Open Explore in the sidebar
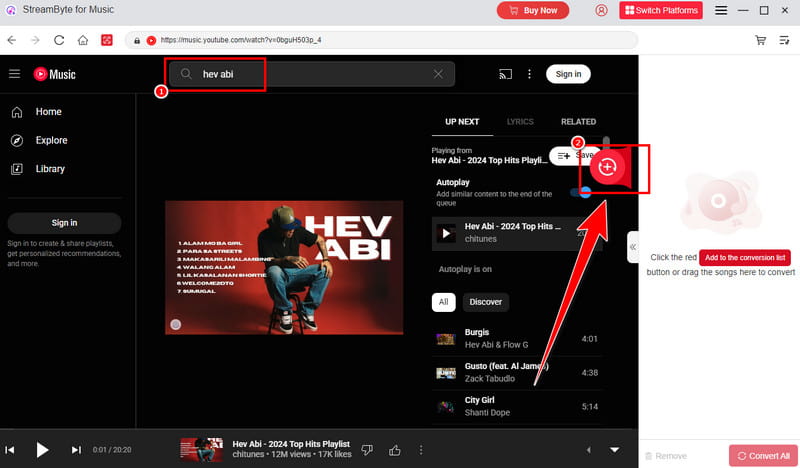 click(x=51, y=140)
